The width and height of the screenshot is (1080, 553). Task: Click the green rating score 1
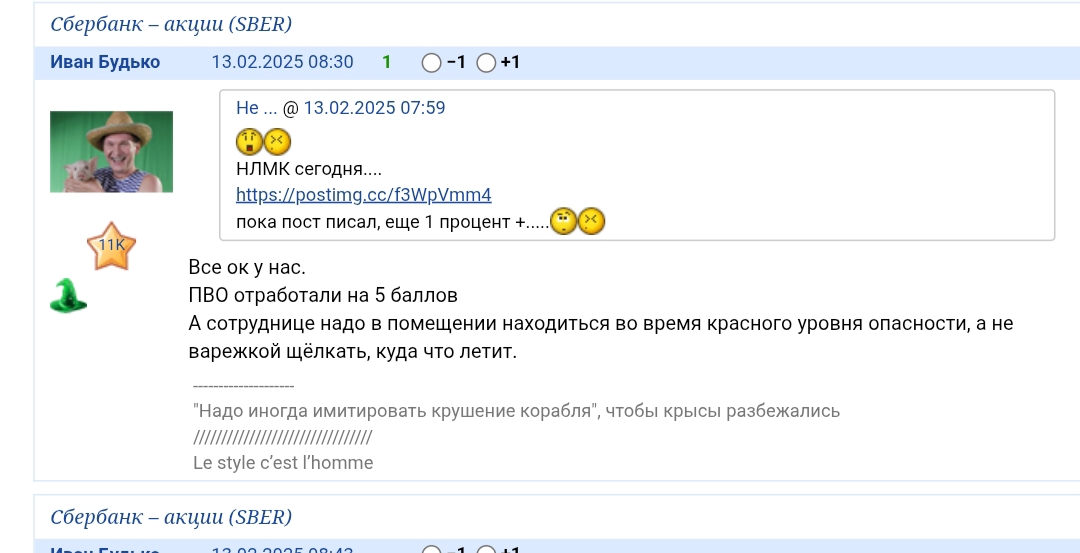tap(386, 62)
